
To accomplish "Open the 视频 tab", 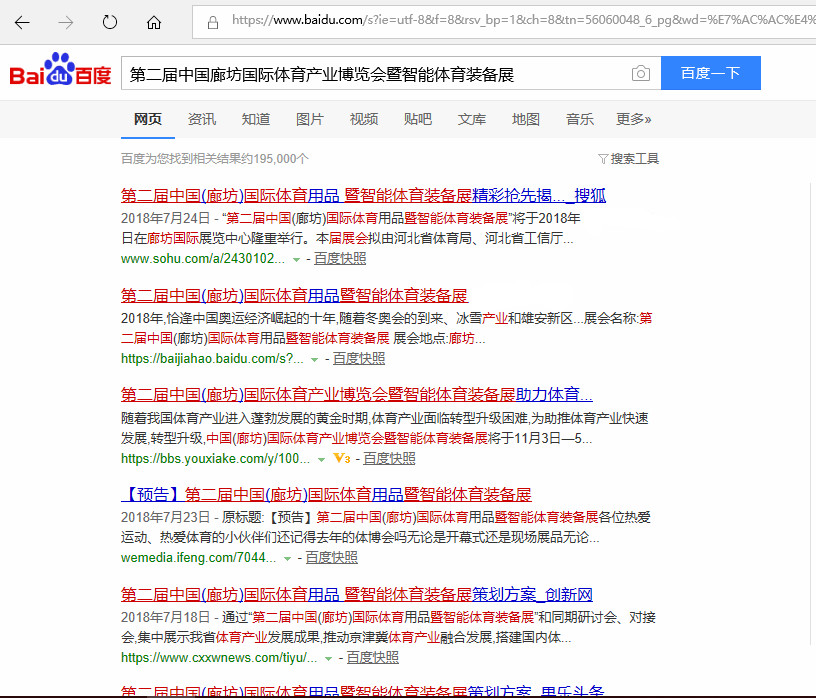I will [364, 119].
